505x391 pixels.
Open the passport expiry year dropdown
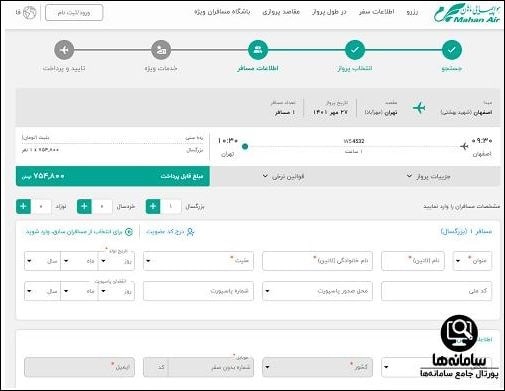coord(42,291)
